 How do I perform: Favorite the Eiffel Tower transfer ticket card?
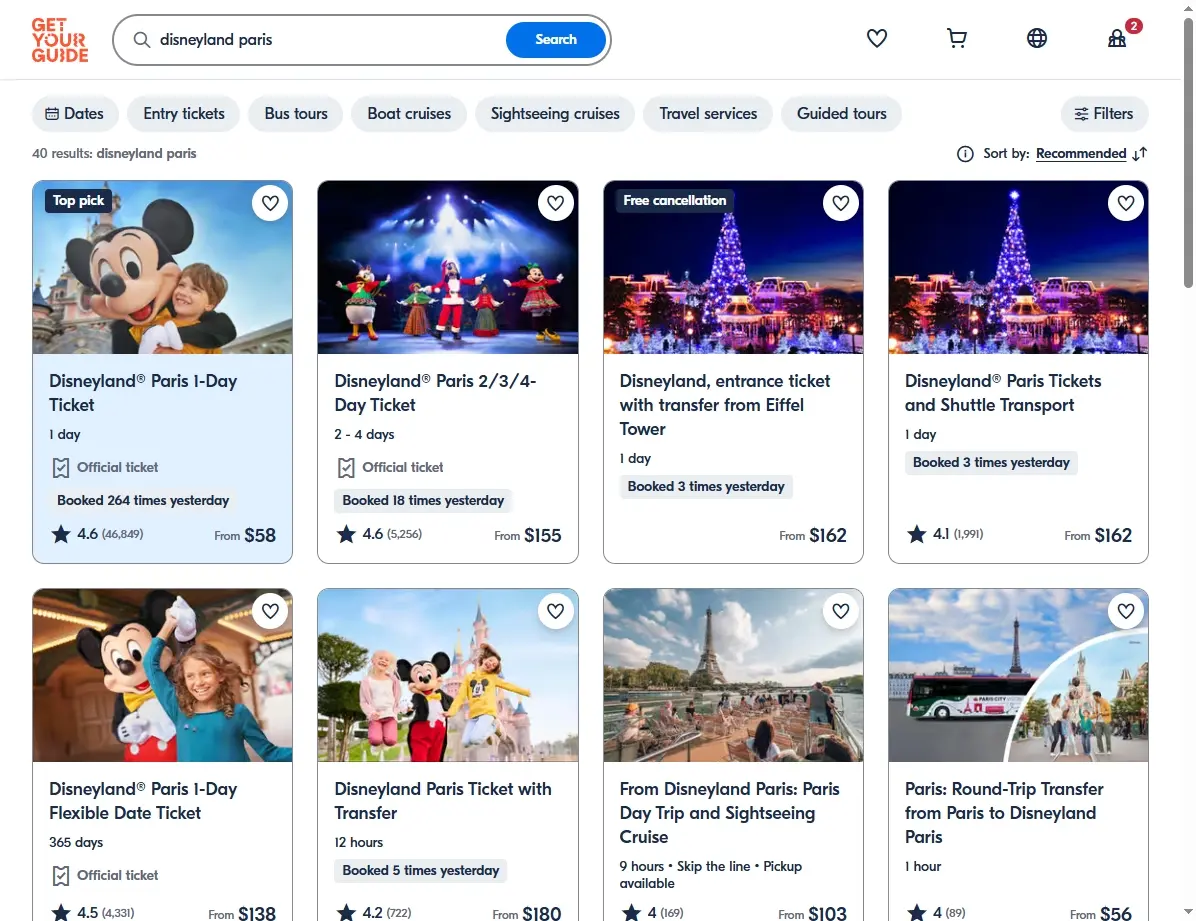[x=841, y=203]
